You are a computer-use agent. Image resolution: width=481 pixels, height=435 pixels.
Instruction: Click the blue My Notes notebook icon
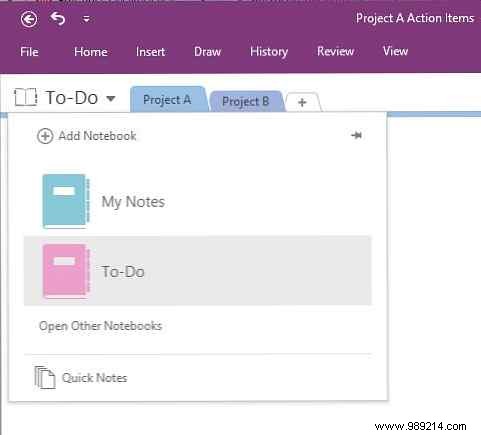(66, 201)
